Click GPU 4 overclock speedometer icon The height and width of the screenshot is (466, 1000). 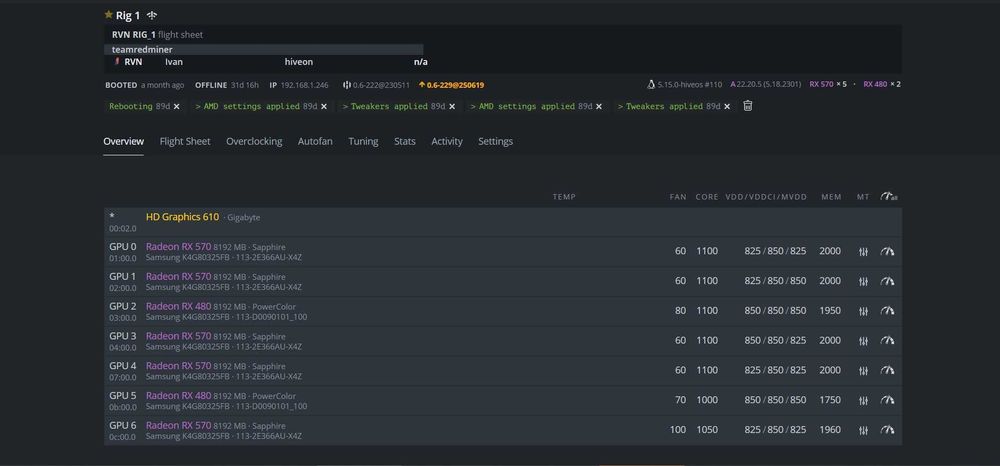pos(888,371)
